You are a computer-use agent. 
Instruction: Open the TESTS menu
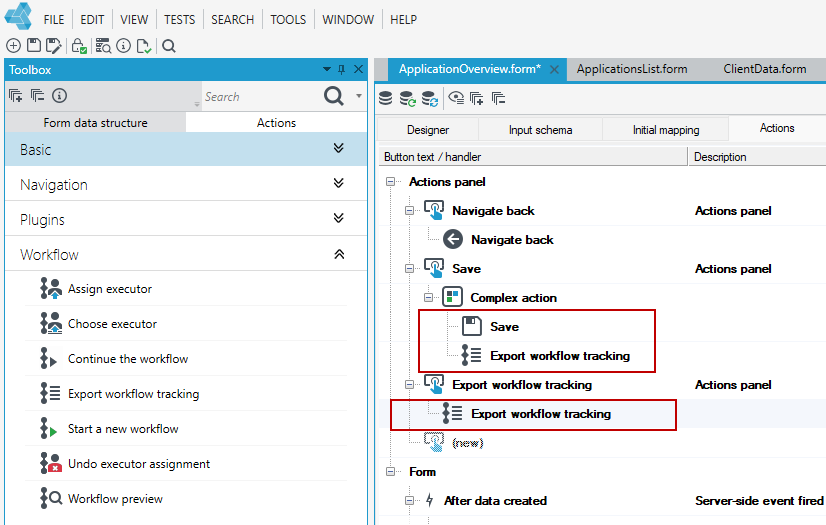180,19
